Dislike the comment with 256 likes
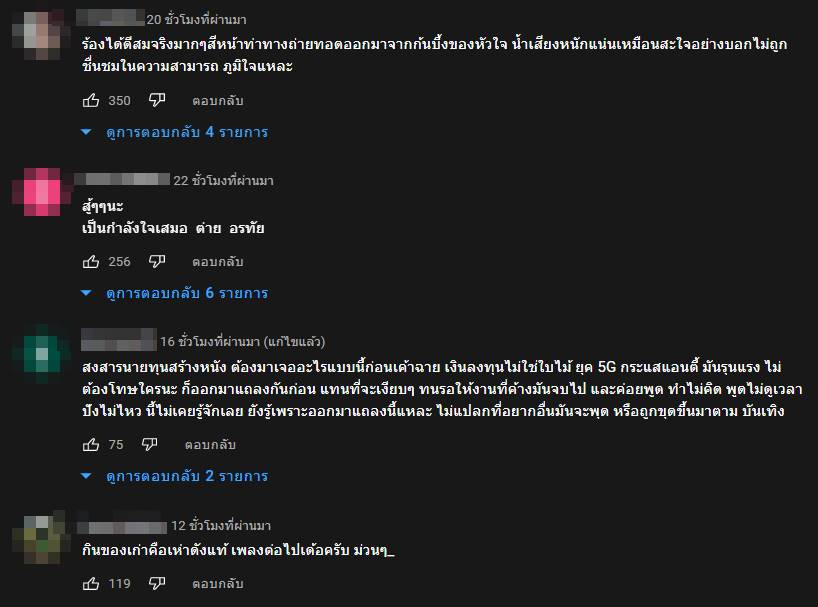The image size is (818, 607). pos(157,262)
